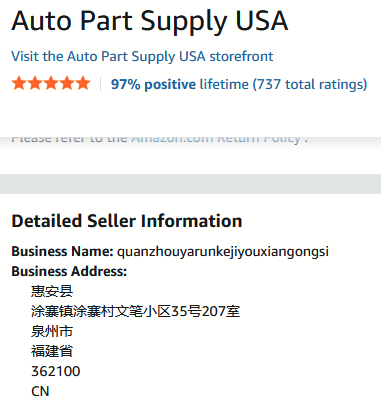The width and height of the screenshot is (381, 406).
Task: Click the Business Address label
Action: [x=69, y=271]
